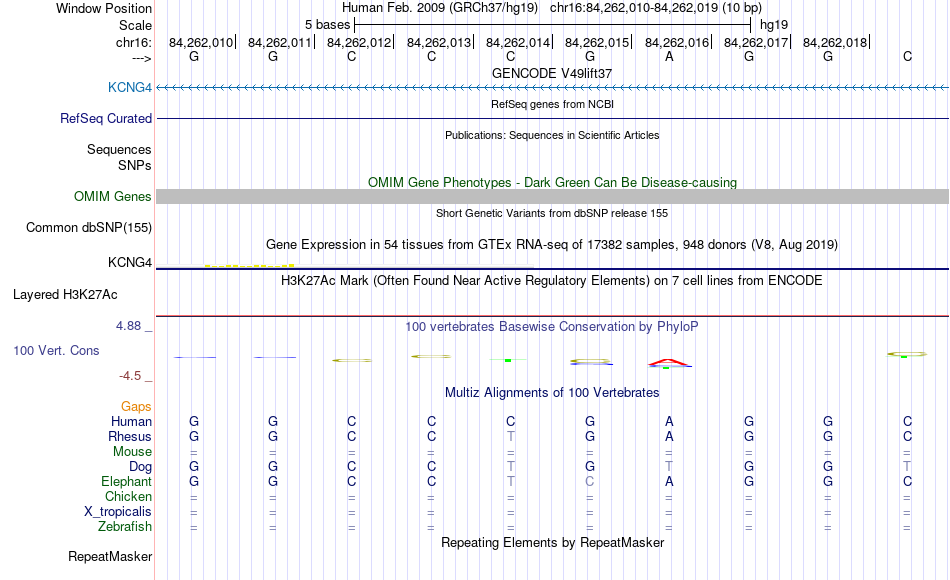This screenshot has height=580, width=950.
Task: Click the Layered H3K27Ac track label
Action: tap(65, 295)
